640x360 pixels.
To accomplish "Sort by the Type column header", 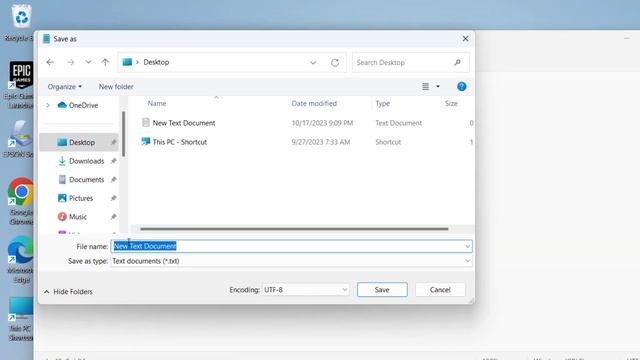I will click(x=382, y=104).
